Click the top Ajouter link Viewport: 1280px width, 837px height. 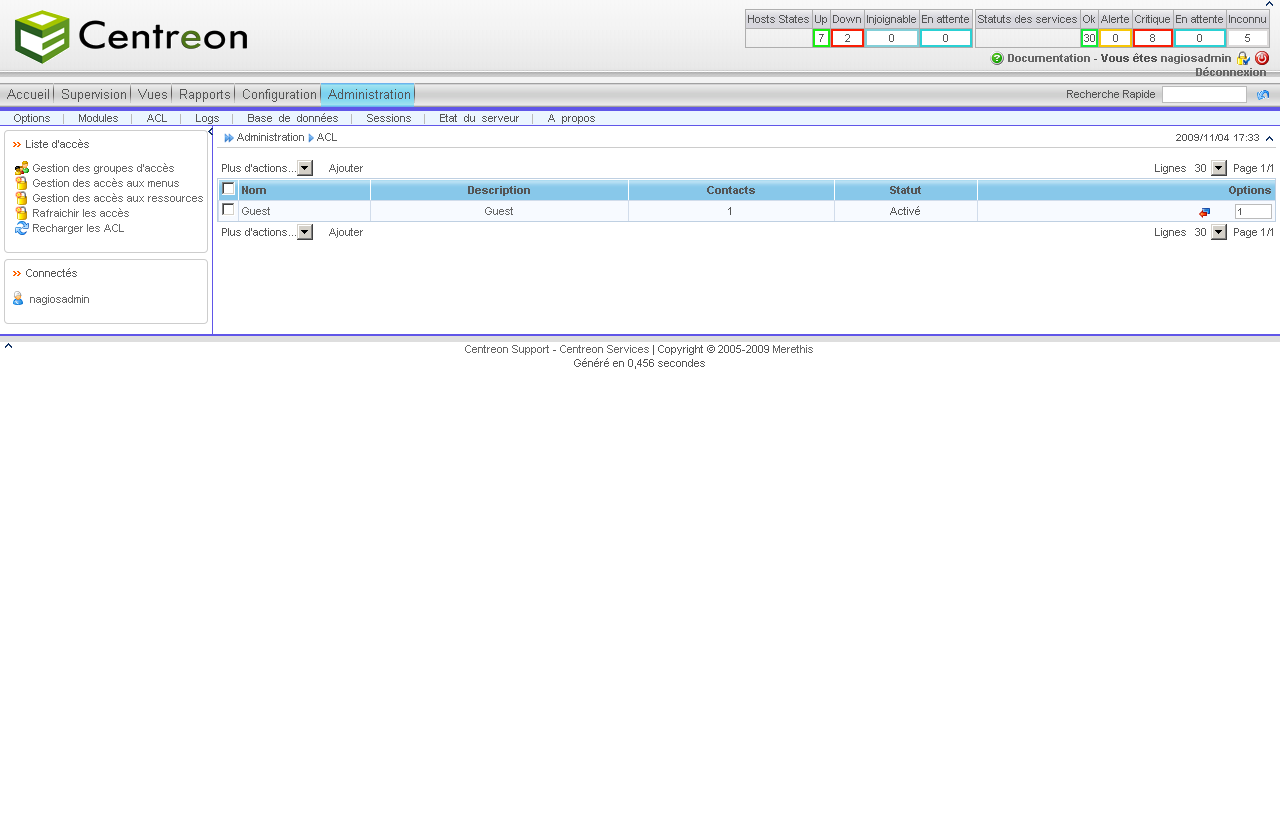(346, 168)
